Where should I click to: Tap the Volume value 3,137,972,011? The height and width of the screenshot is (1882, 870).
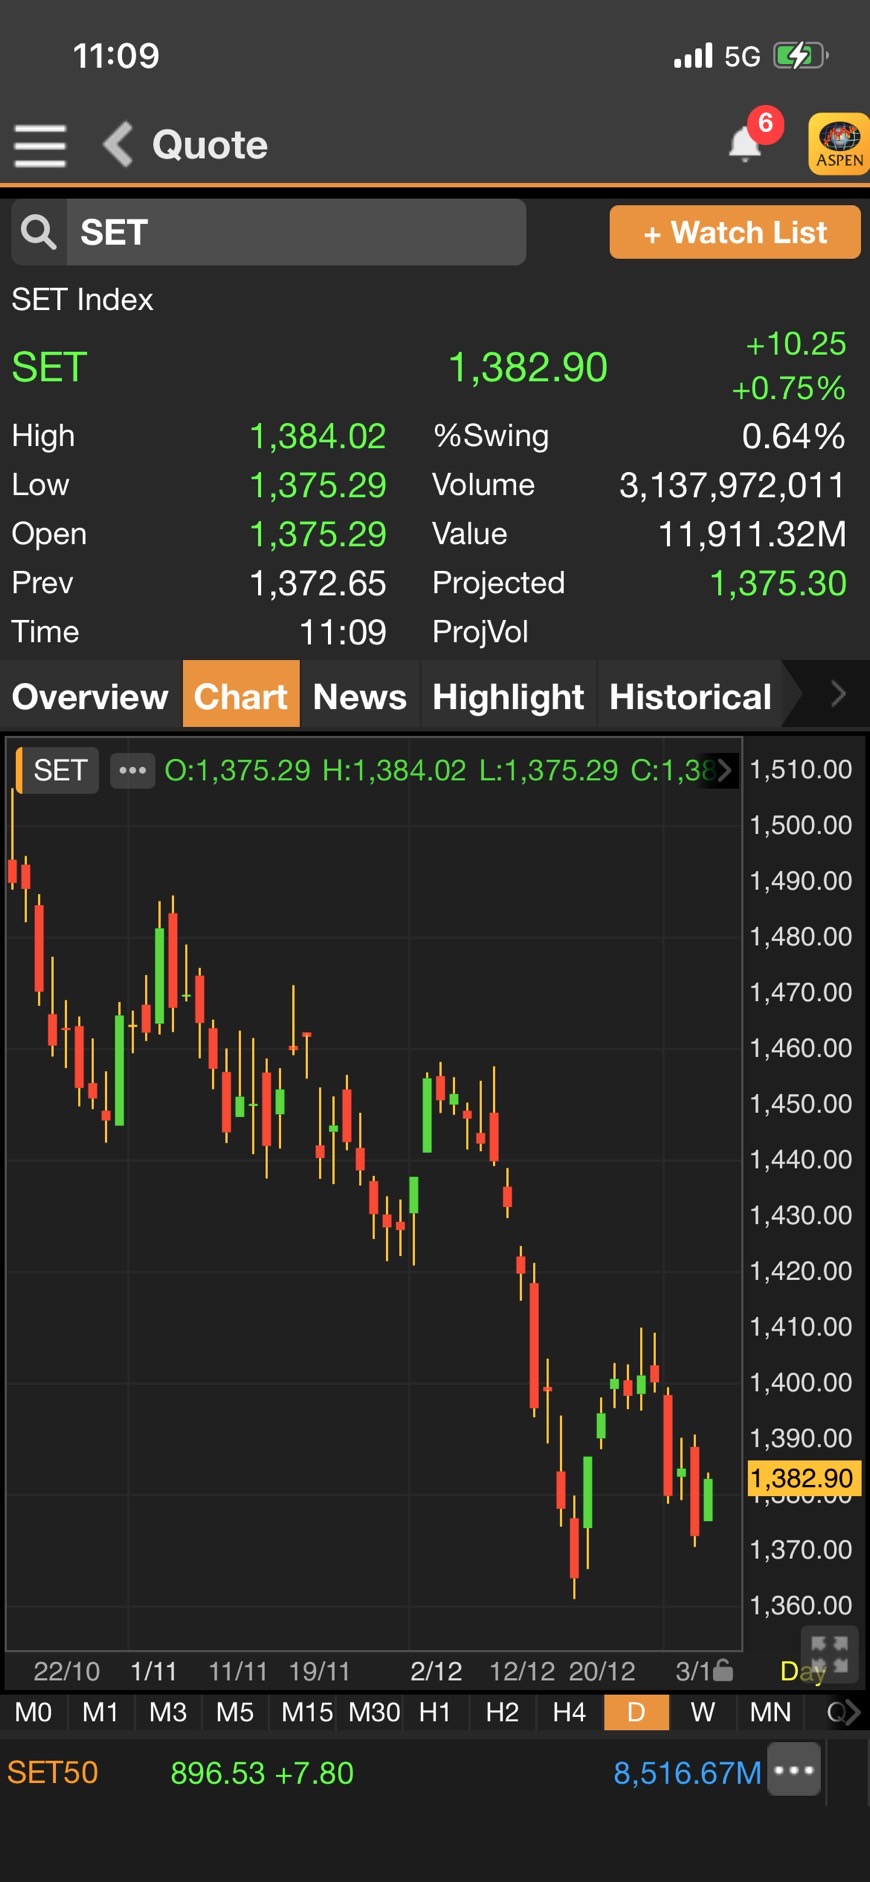point(732,485)
